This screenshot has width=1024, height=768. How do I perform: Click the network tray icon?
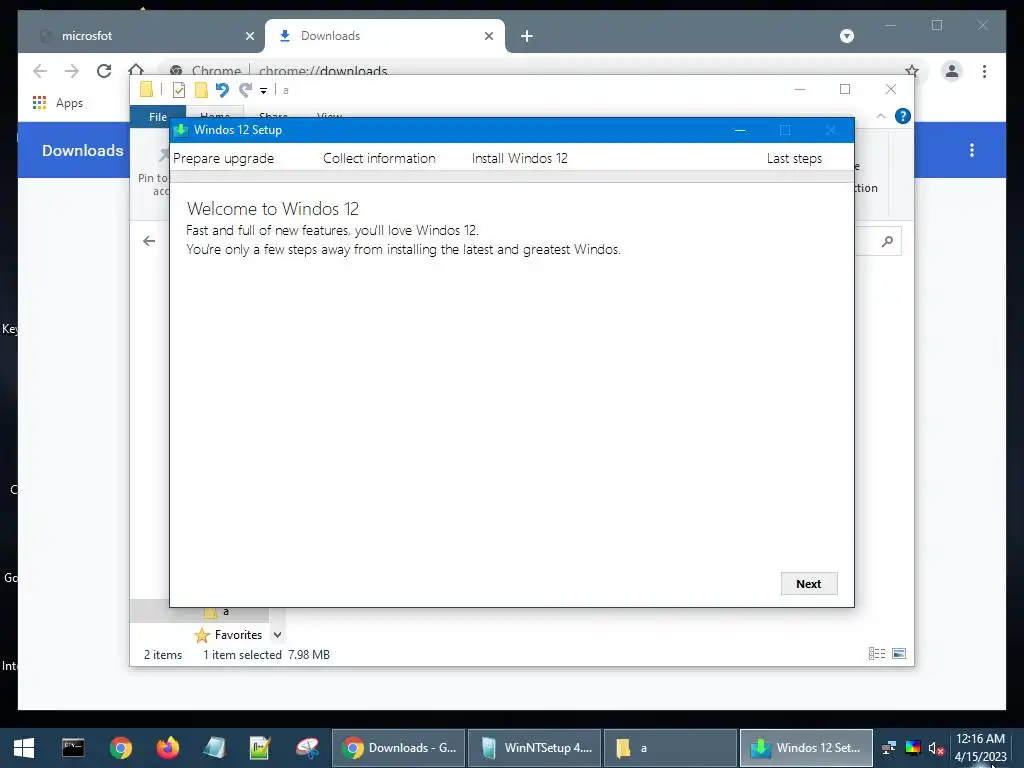889,748
